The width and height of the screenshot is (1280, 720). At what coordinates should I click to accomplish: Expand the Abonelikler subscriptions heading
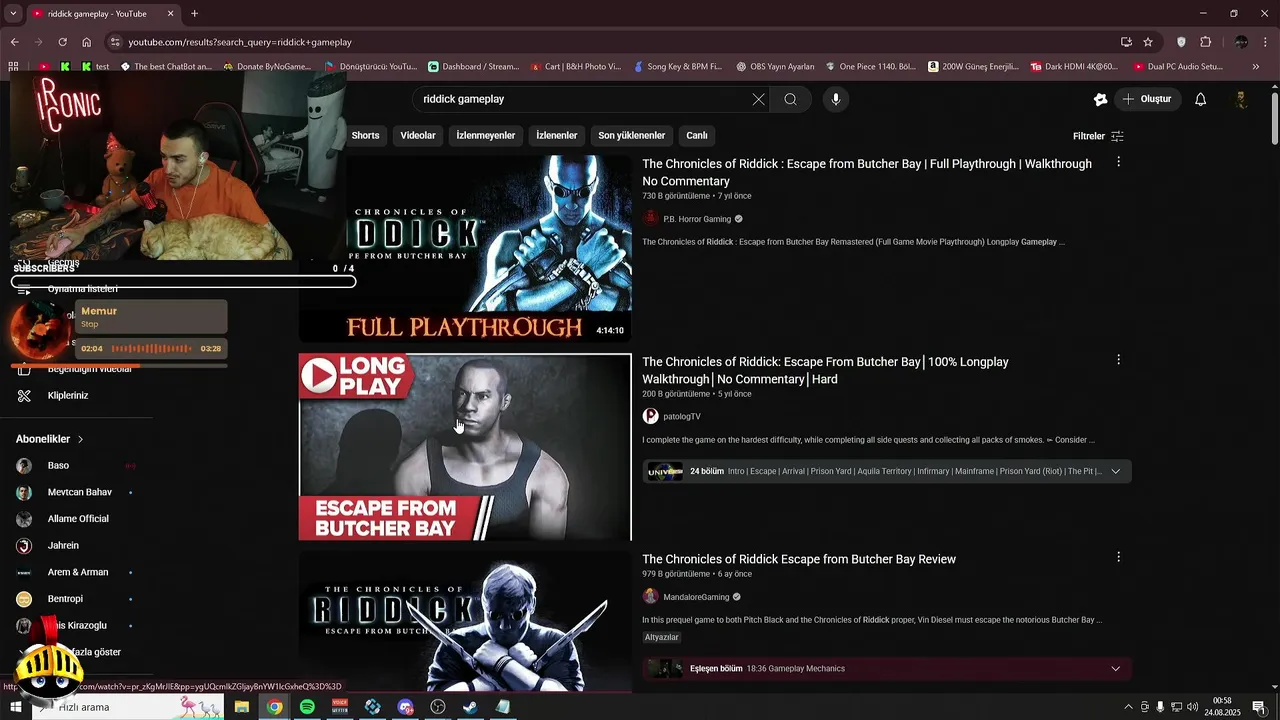pos(50,439)
